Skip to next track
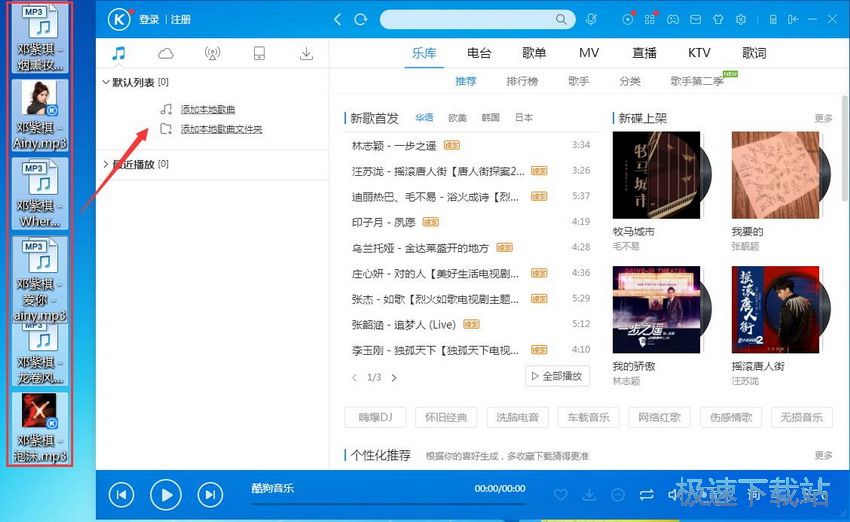 [210, 494]
